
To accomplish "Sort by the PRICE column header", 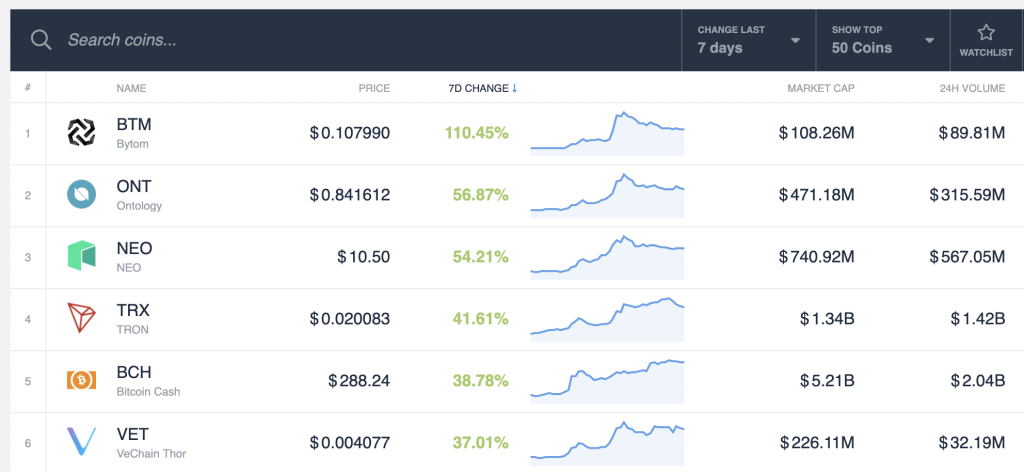I will 374,88.
